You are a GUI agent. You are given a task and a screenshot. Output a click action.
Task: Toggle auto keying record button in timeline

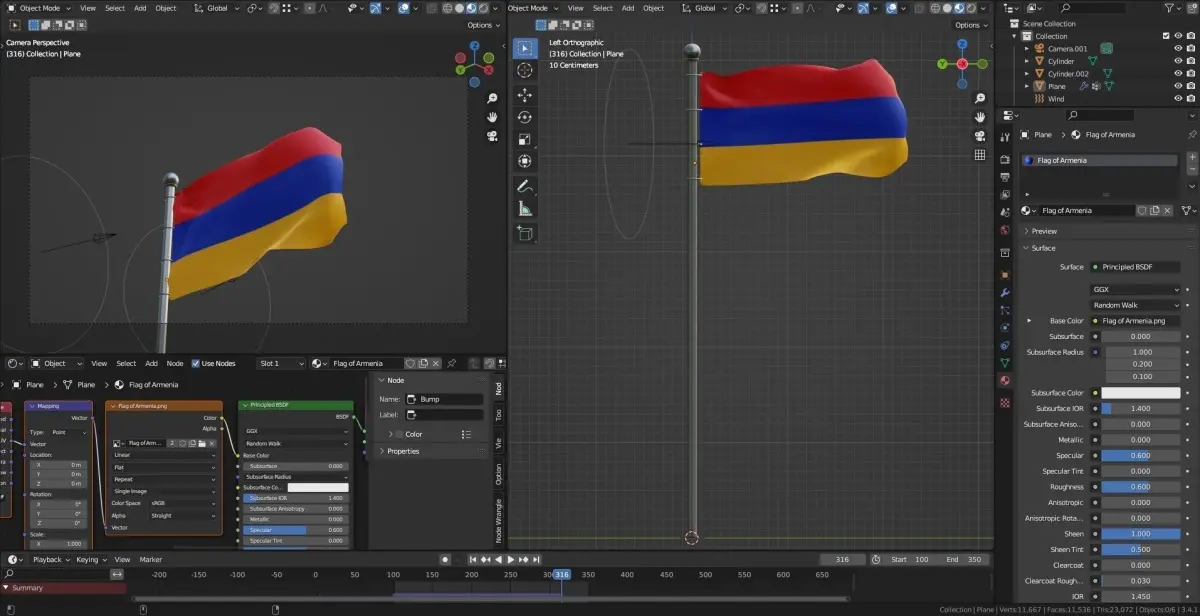pyautogui.click(x=445, y=559)
